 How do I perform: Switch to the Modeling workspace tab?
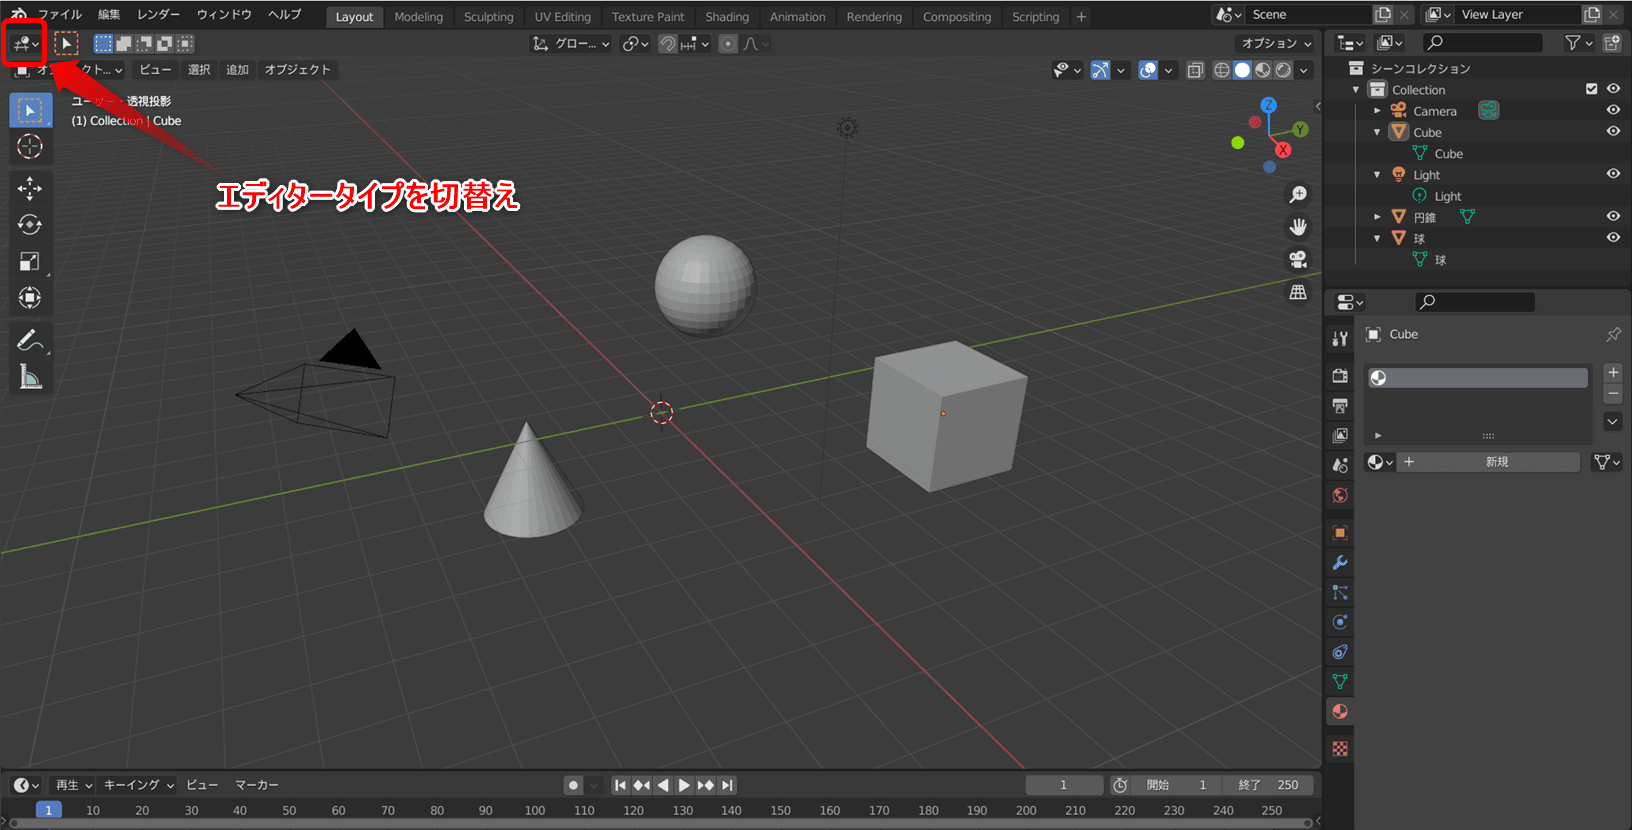(x=419, y=17)
